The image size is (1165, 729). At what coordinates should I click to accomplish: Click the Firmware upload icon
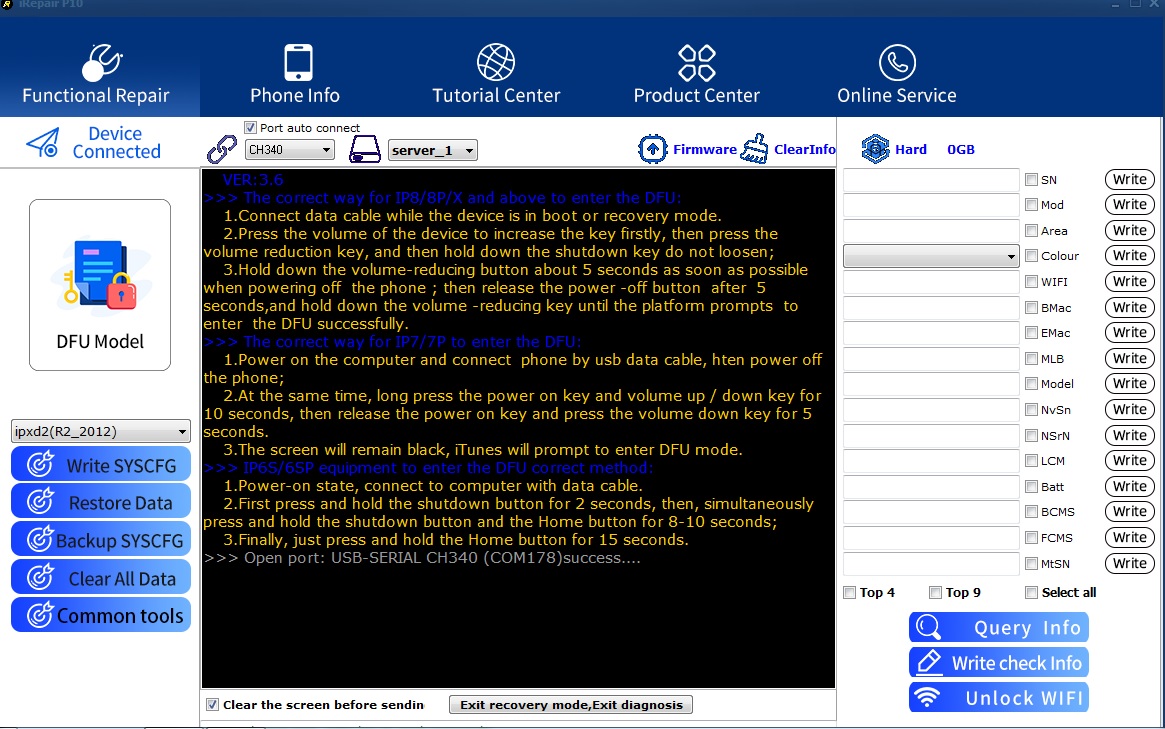pyautogui.click(x=652, y=149)
